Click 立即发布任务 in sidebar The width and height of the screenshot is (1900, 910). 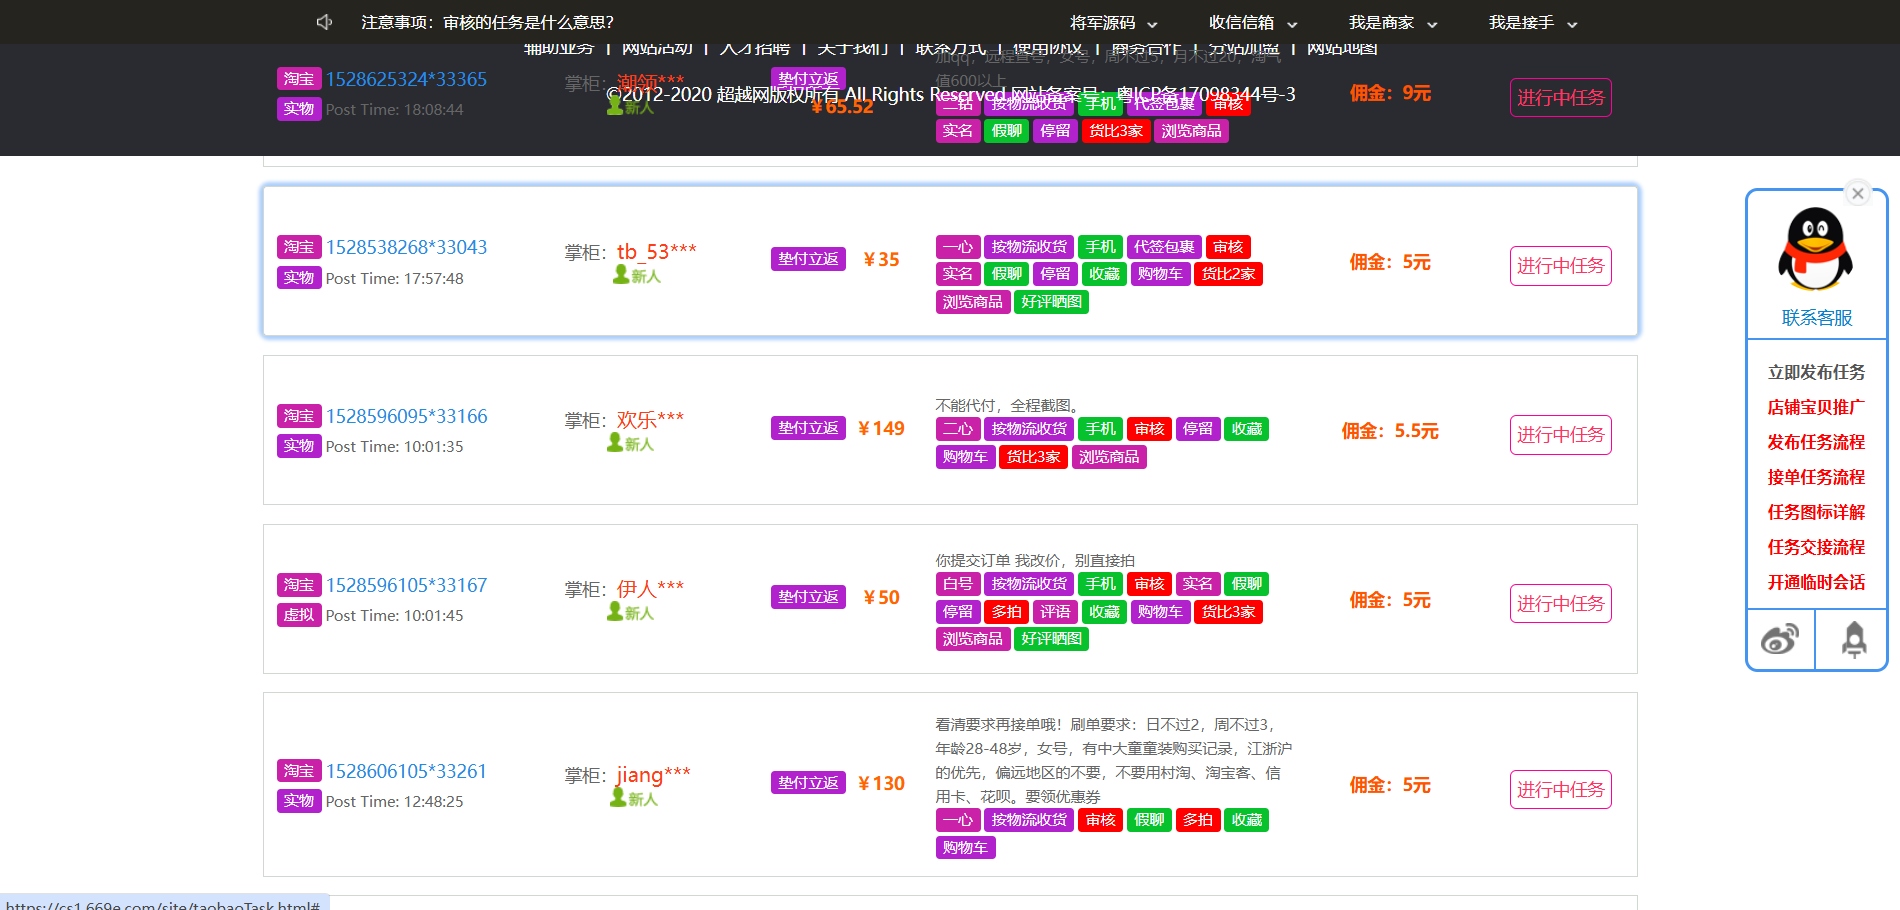[x=1816, y=372]
